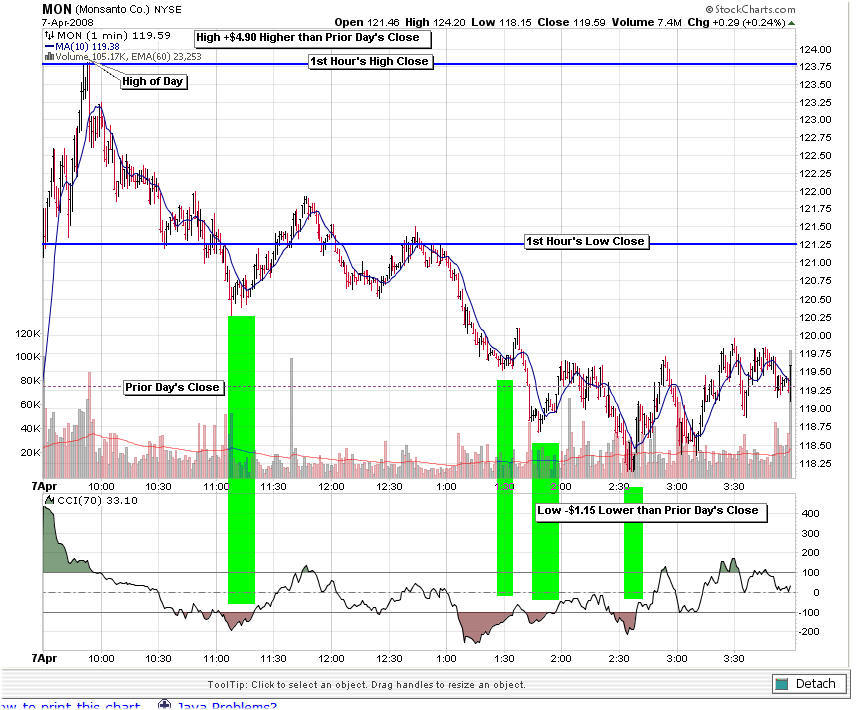Click 12:00 on the price chart time axis
The width and height of the screenshot is (862, 710).
click(x=331, y=487)
